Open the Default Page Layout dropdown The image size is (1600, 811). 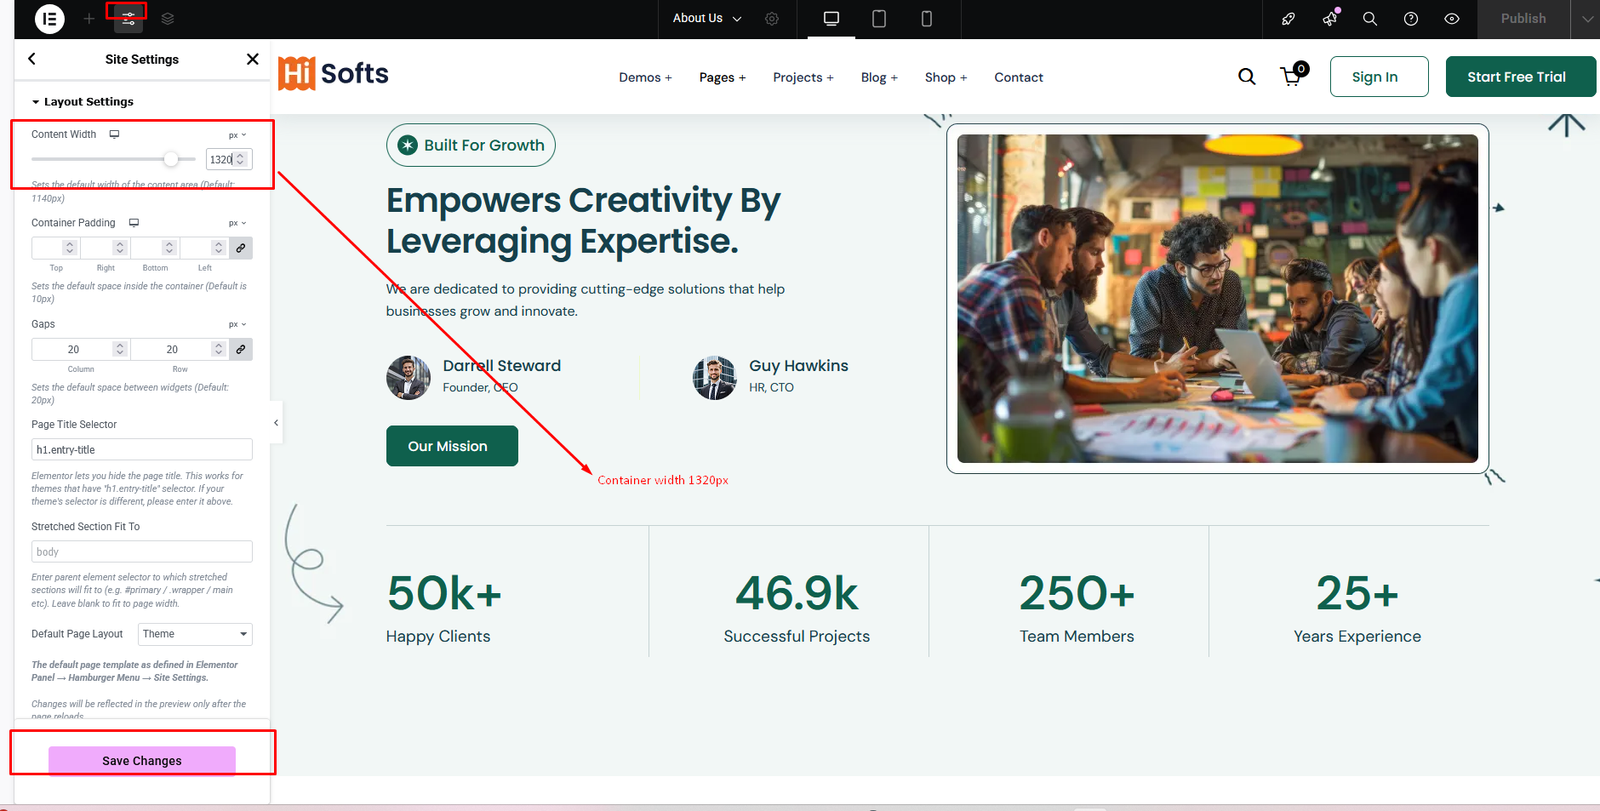195,634
